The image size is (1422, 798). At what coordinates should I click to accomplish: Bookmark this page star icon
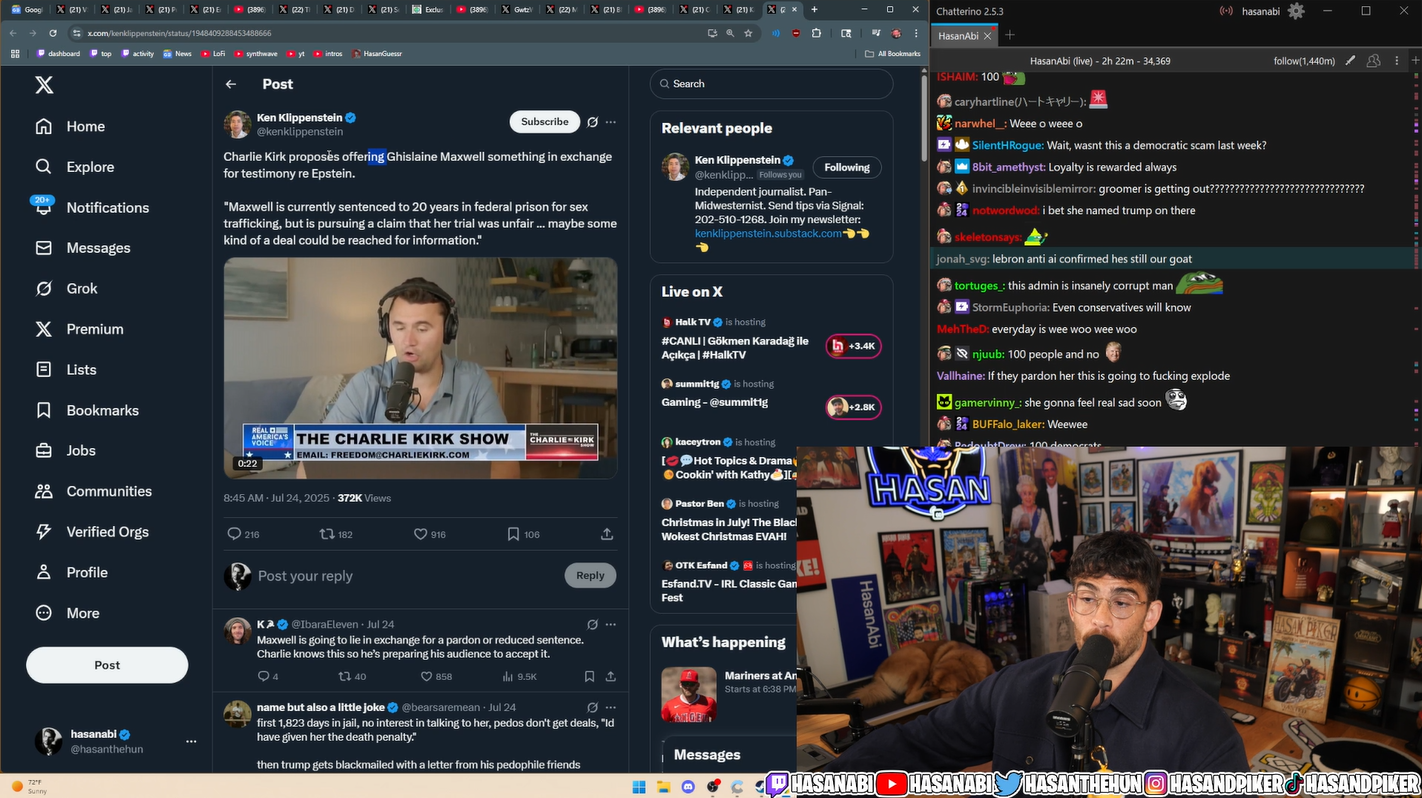[748, 33]
